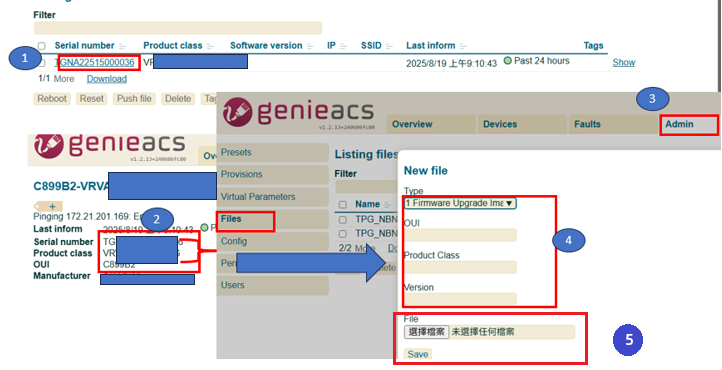The image size is (722, 370).
Task: Sort by SSID column icon
Action: (390, 46)
